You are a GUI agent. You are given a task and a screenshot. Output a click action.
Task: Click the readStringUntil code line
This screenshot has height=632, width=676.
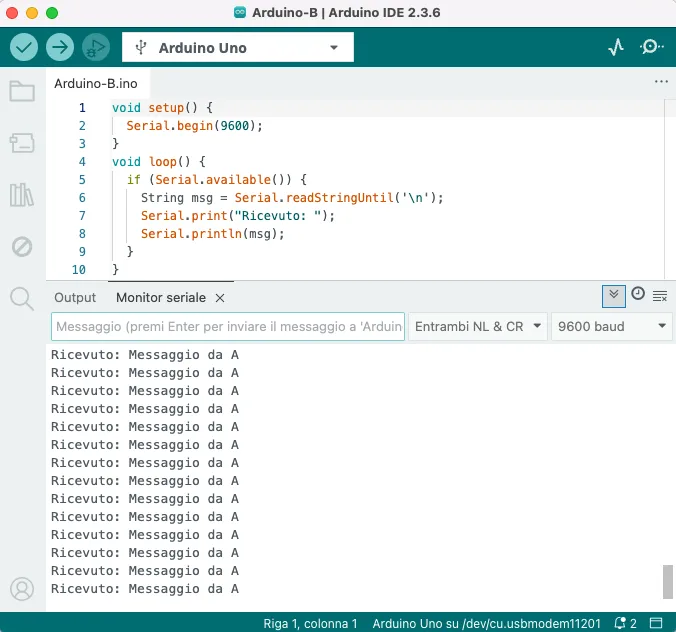click(292, 198)
